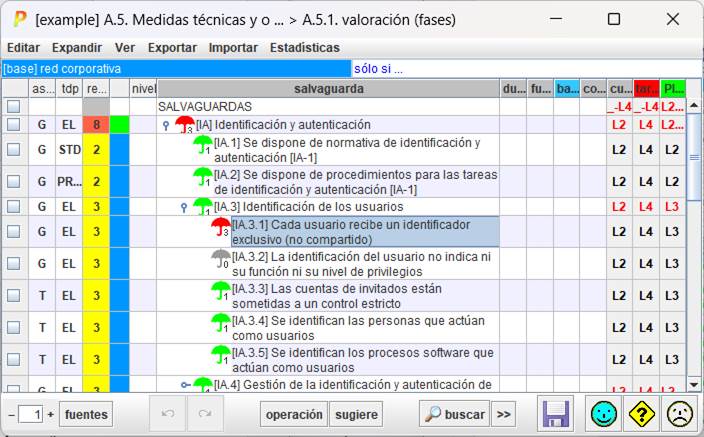The width and height of the screenshot is (704, 437).
Task: Open the Expandir menu
Action: [x=77, y=48]
